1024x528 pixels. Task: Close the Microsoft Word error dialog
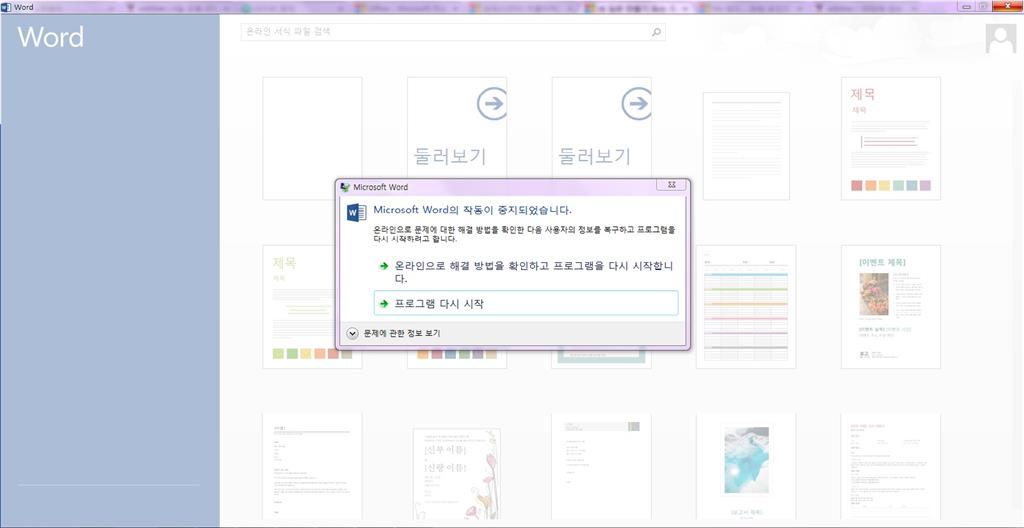coord(671,185)
